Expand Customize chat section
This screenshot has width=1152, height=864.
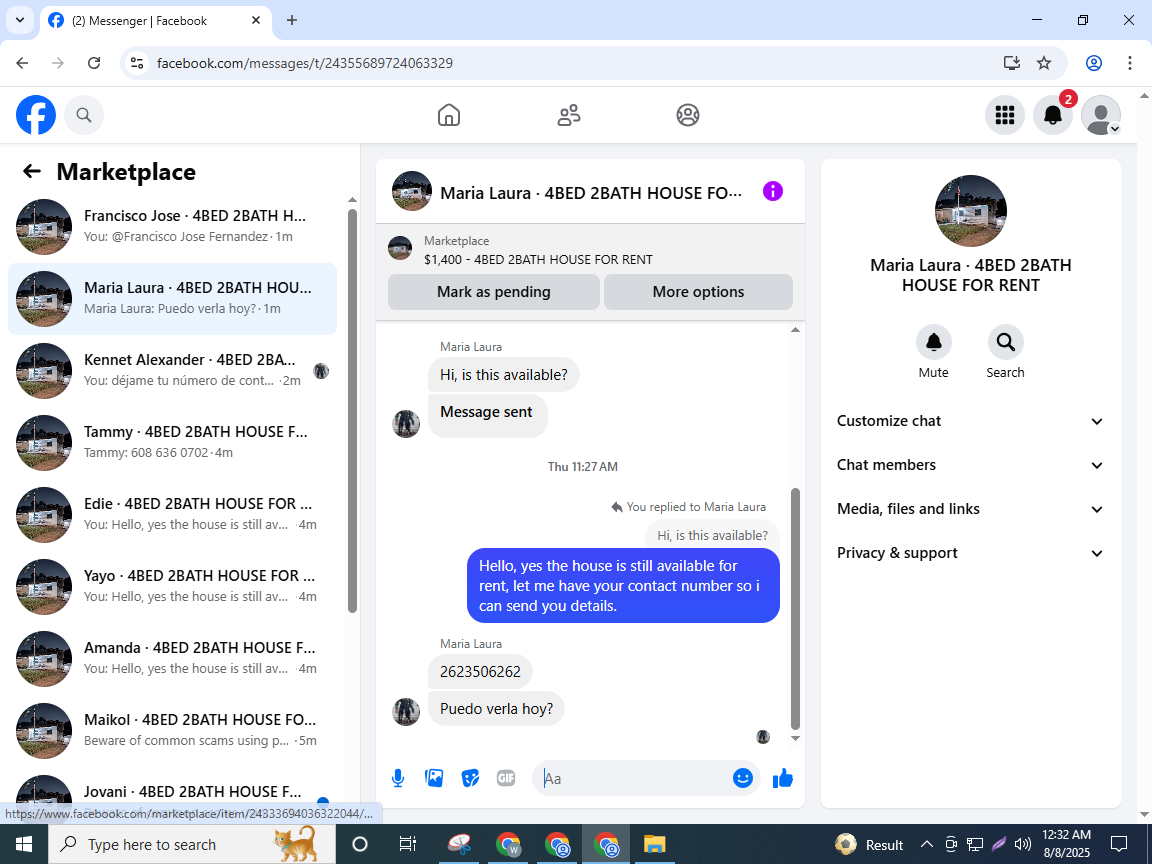[970, 421]
